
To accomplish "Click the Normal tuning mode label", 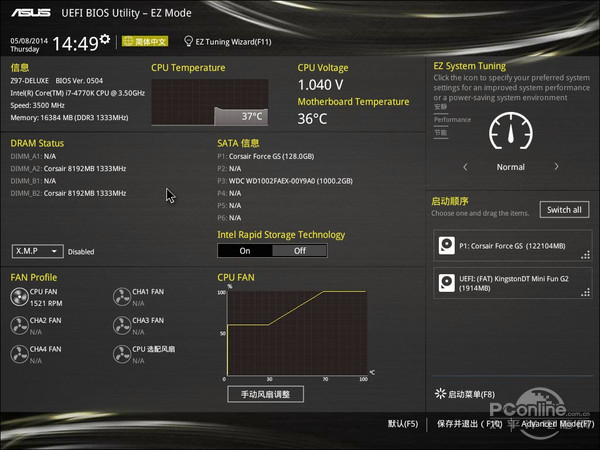I will click(511, 167).
